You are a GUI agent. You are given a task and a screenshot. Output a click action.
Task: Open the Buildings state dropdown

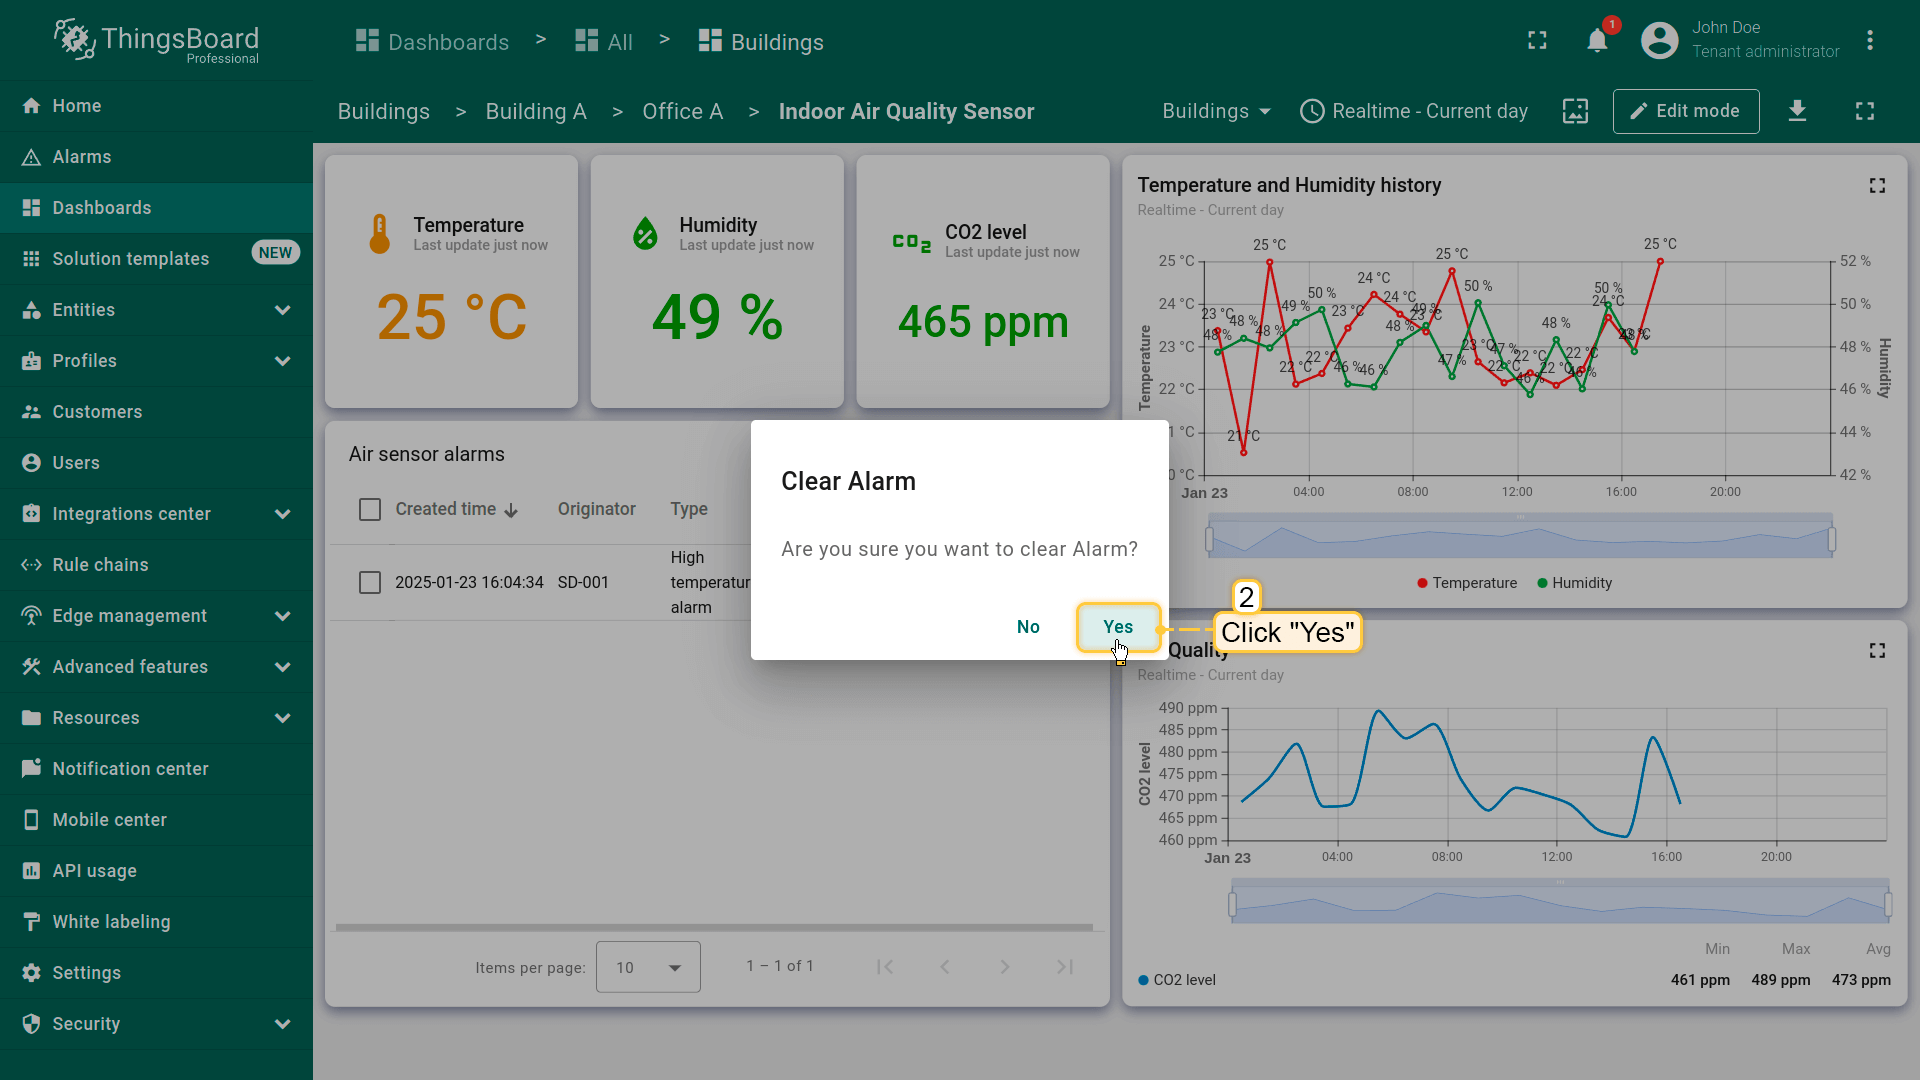pos(1216,111)
